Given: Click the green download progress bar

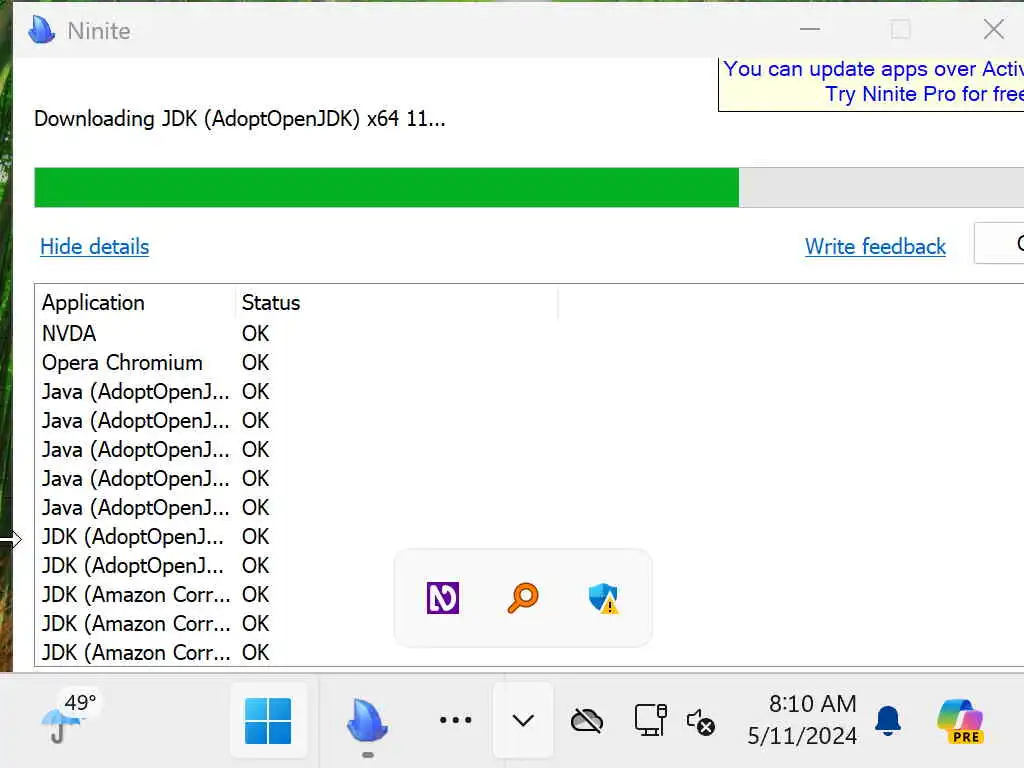Looking at the screenshot, I should tap(387, 187).
